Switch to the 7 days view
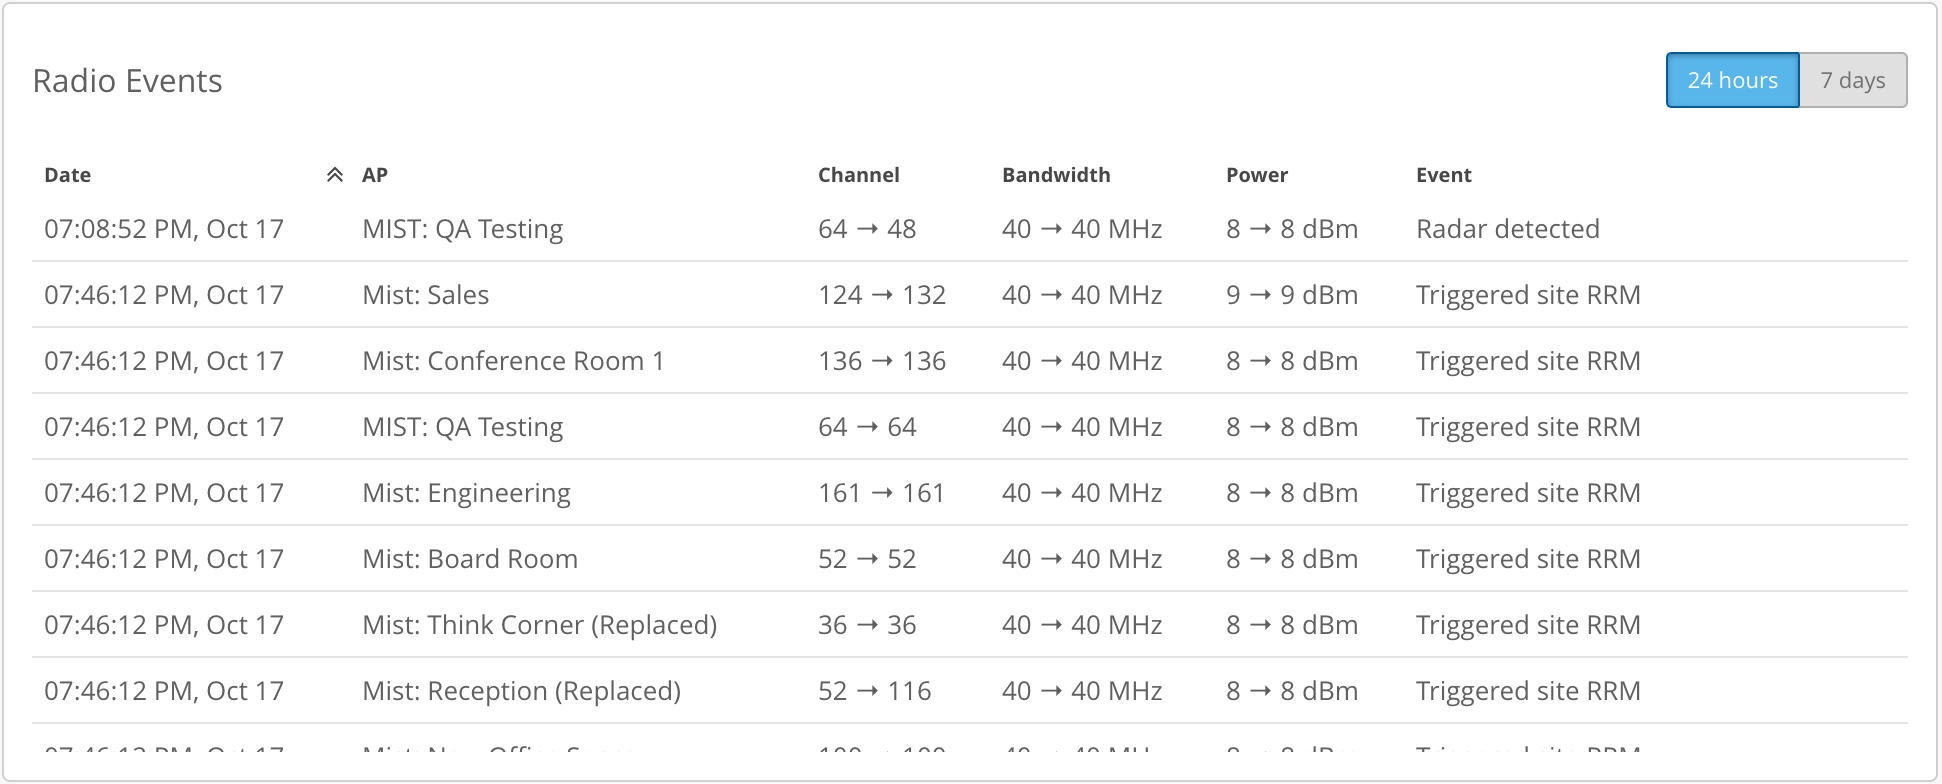Screen dimensions: 1942x784 click(x=1852, y=80)
